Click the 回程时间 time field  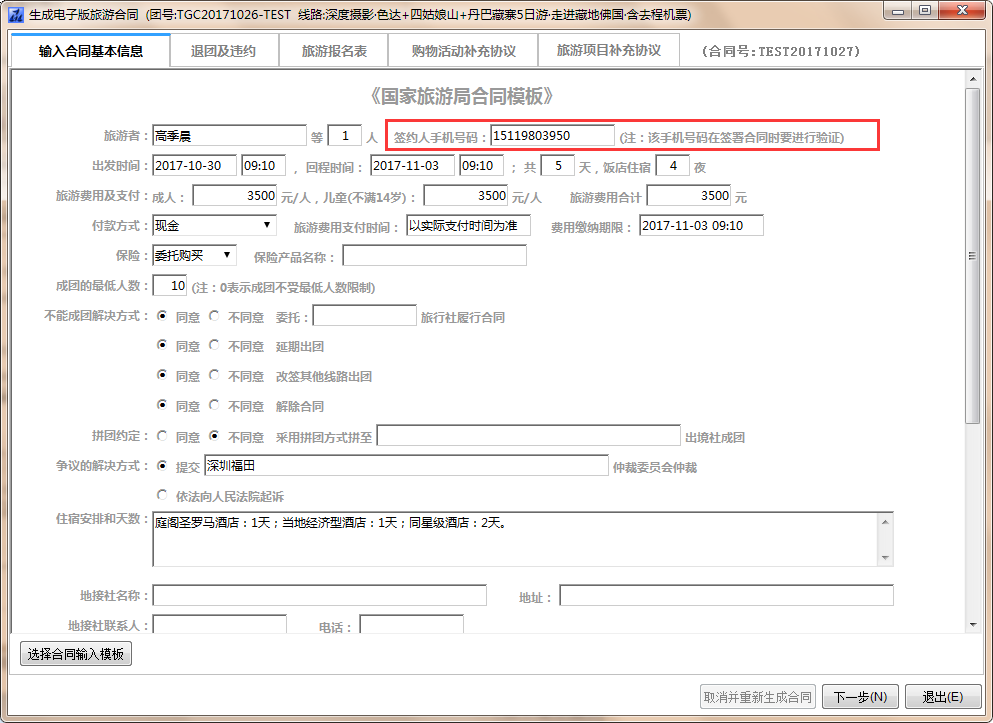coord(482,166)
